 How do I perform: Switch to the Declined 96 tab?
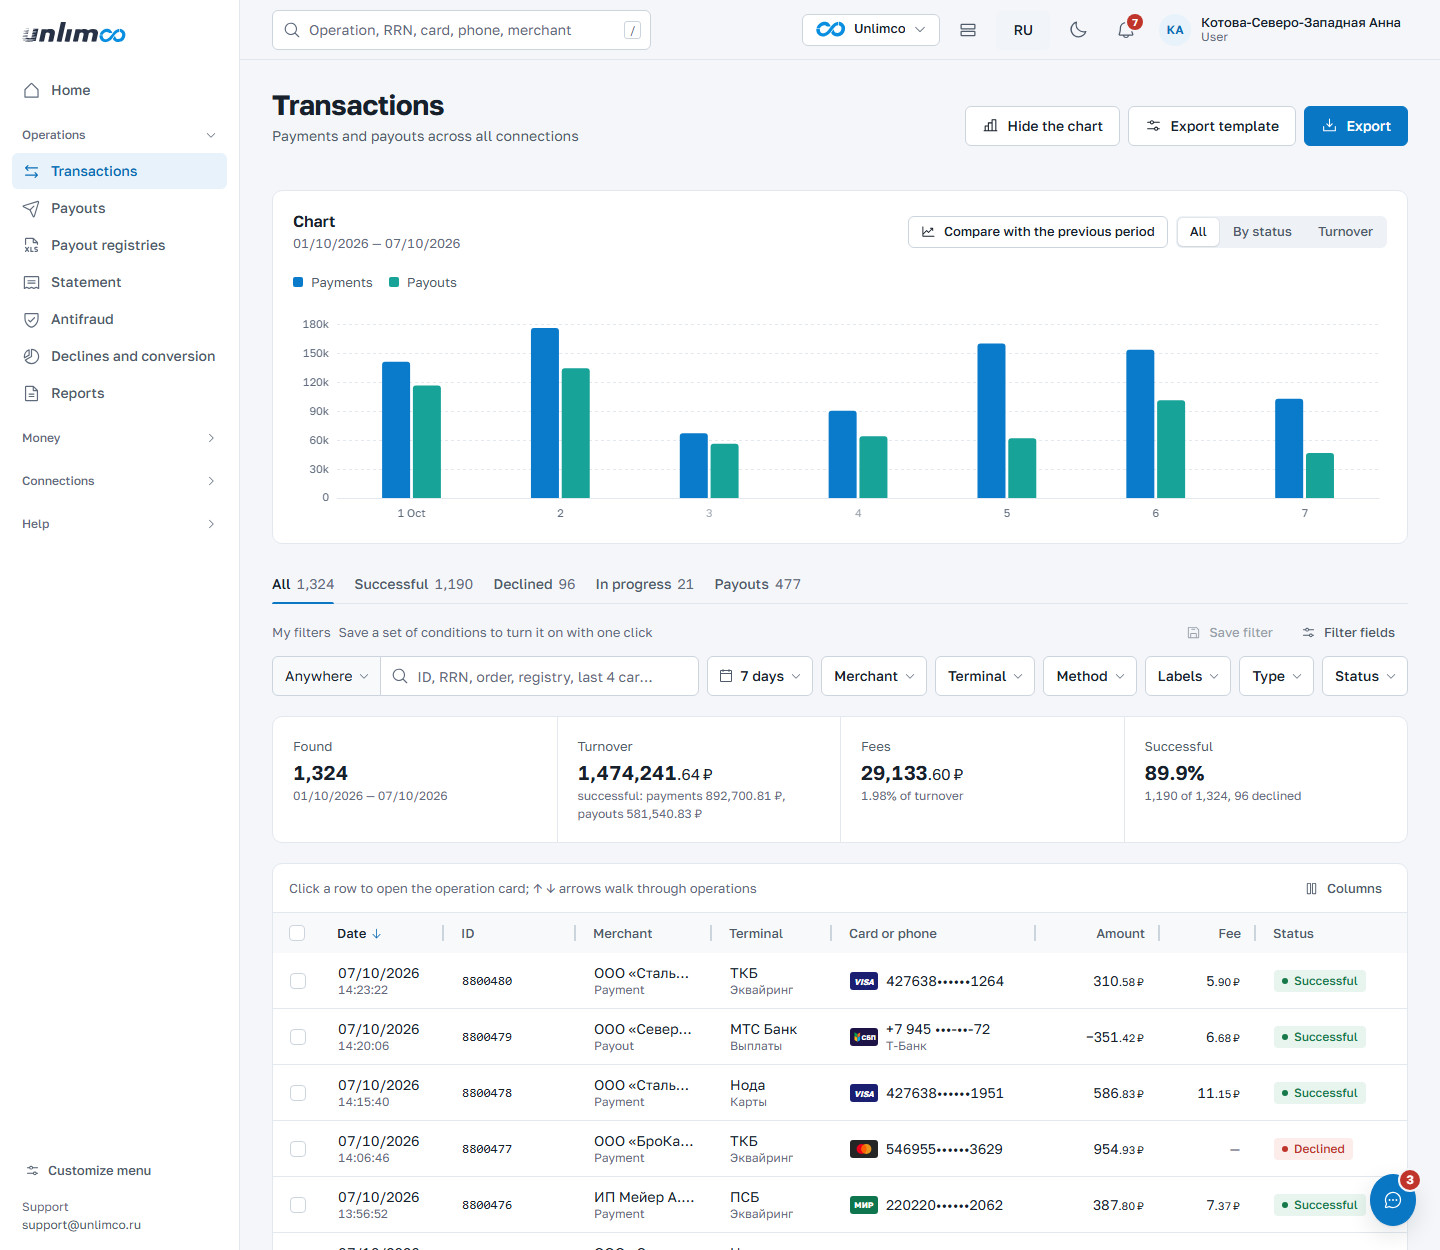[534, 584]
